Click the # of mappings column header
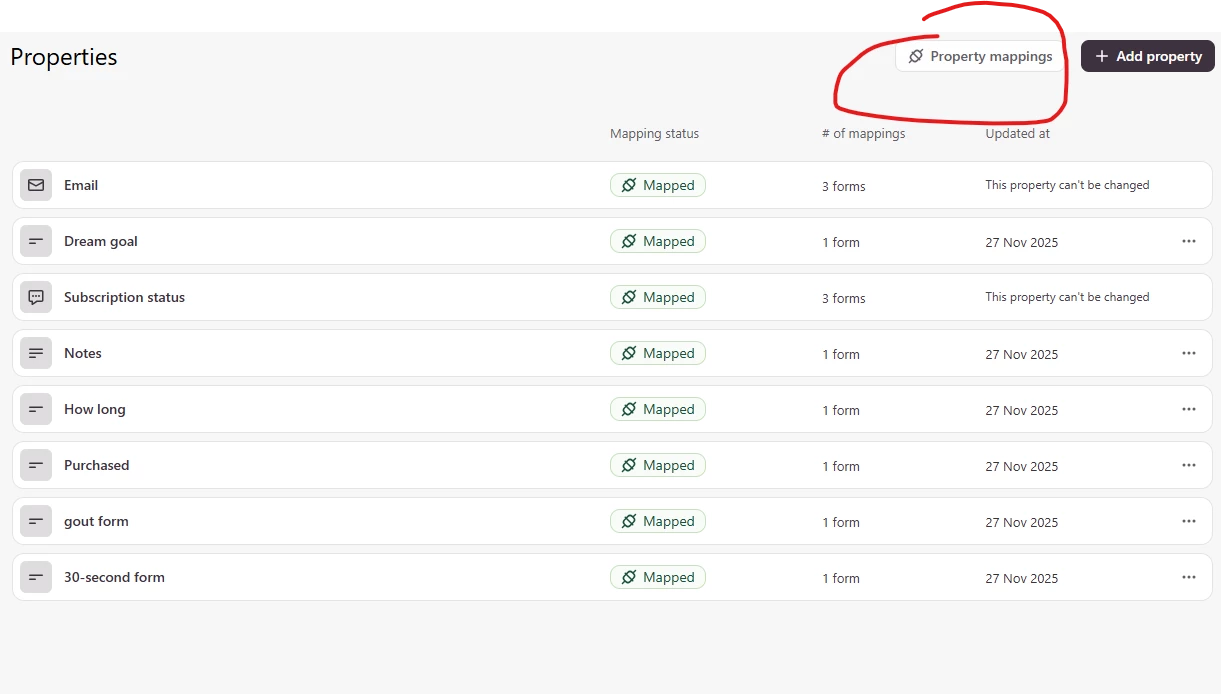Viewport: 1221px width, 694px height. coord(863,133)
